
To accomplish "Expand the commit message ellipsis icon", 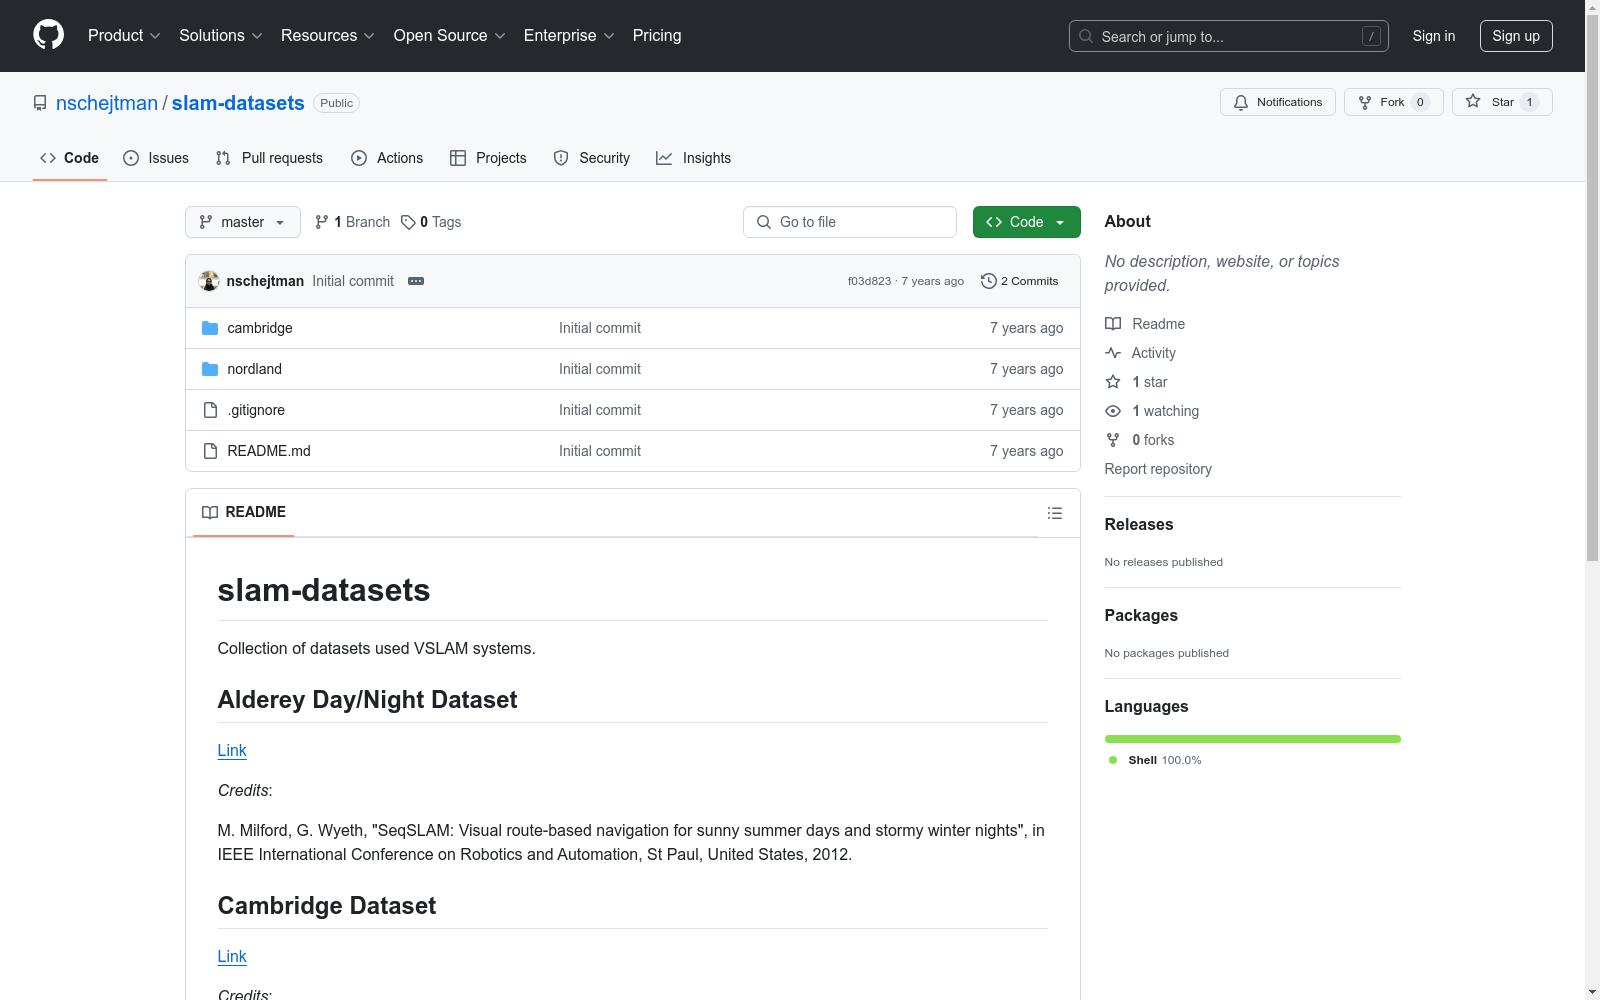I will click(416, 281).
